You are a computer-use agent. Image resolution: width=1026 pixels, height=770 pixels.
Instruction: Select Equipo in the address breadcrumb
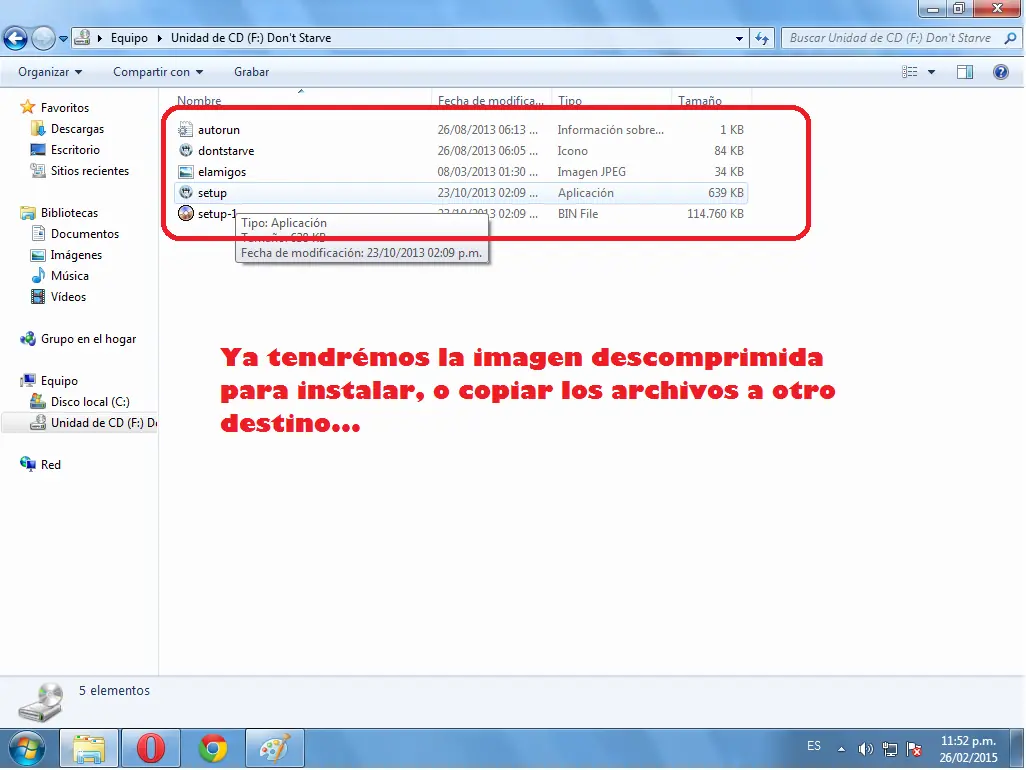129,38
